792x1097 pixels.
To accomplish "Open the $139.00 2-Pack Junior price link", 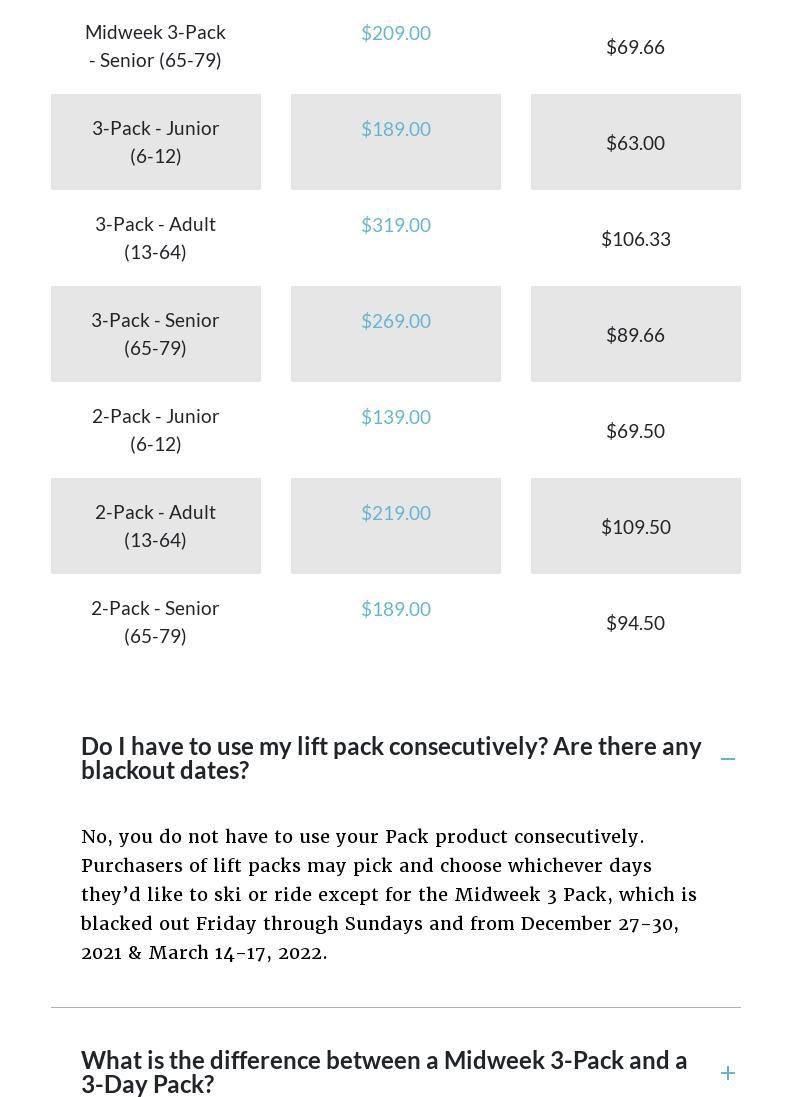I will (396, 417).
